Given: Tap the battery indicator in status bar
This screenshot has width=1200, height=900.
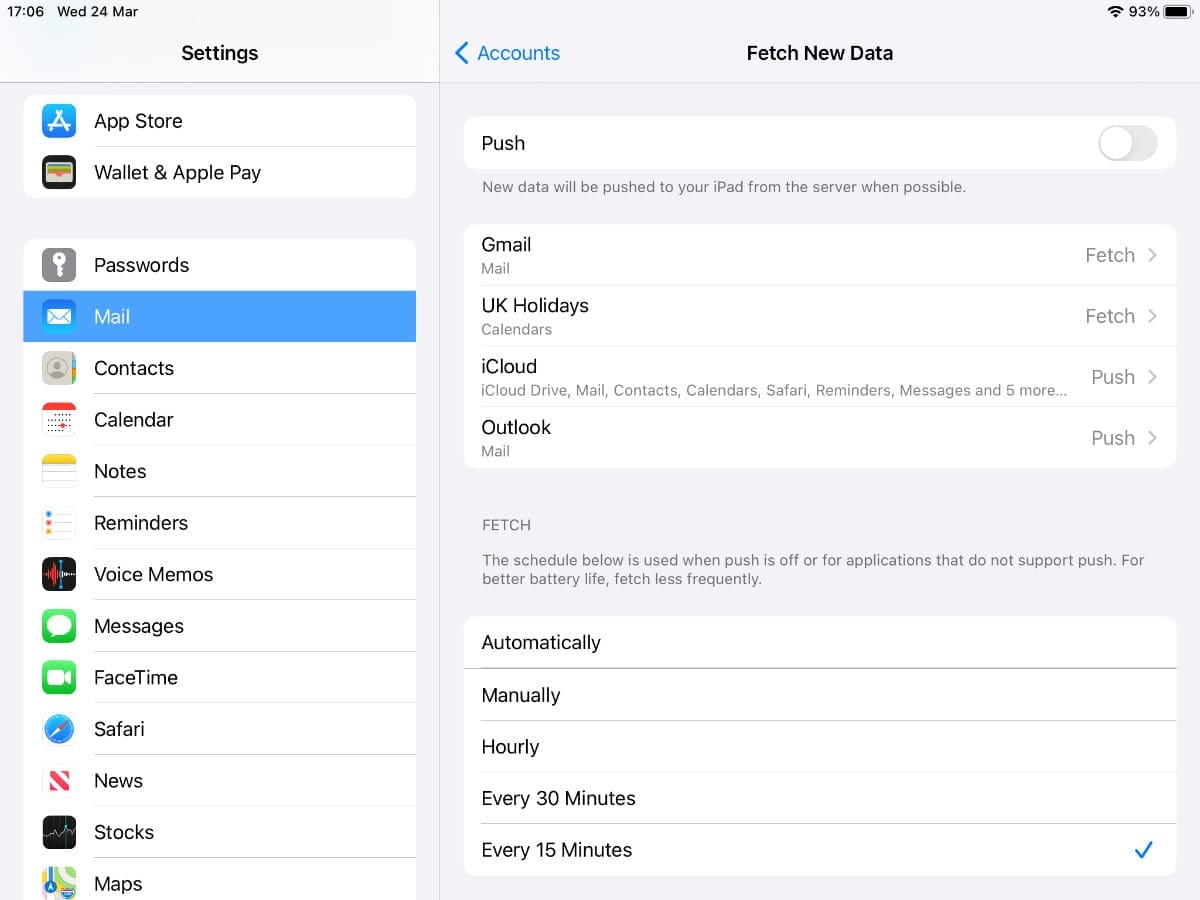Looking at the screenshot, I should point(1176,12).
